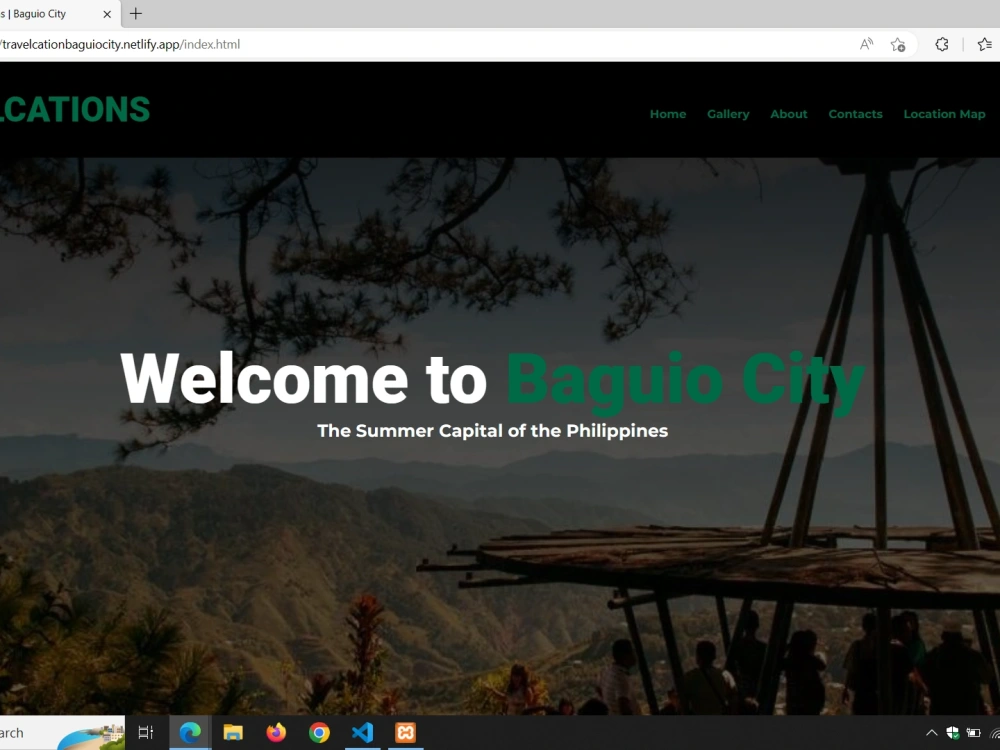This screenshot has width=1000, height=750.
Task: Expand hidden icons in the system tray
Action: pos(931,732)
